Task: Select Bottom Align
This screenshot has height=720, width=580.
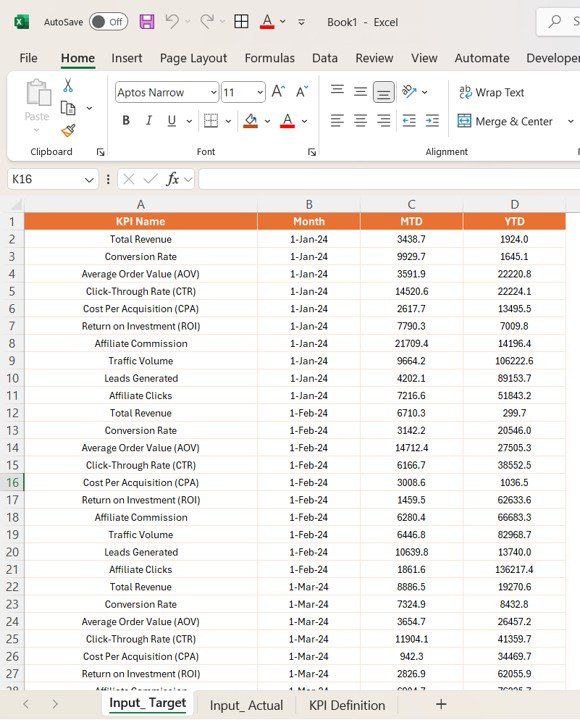Action: (x=383, y=92)
